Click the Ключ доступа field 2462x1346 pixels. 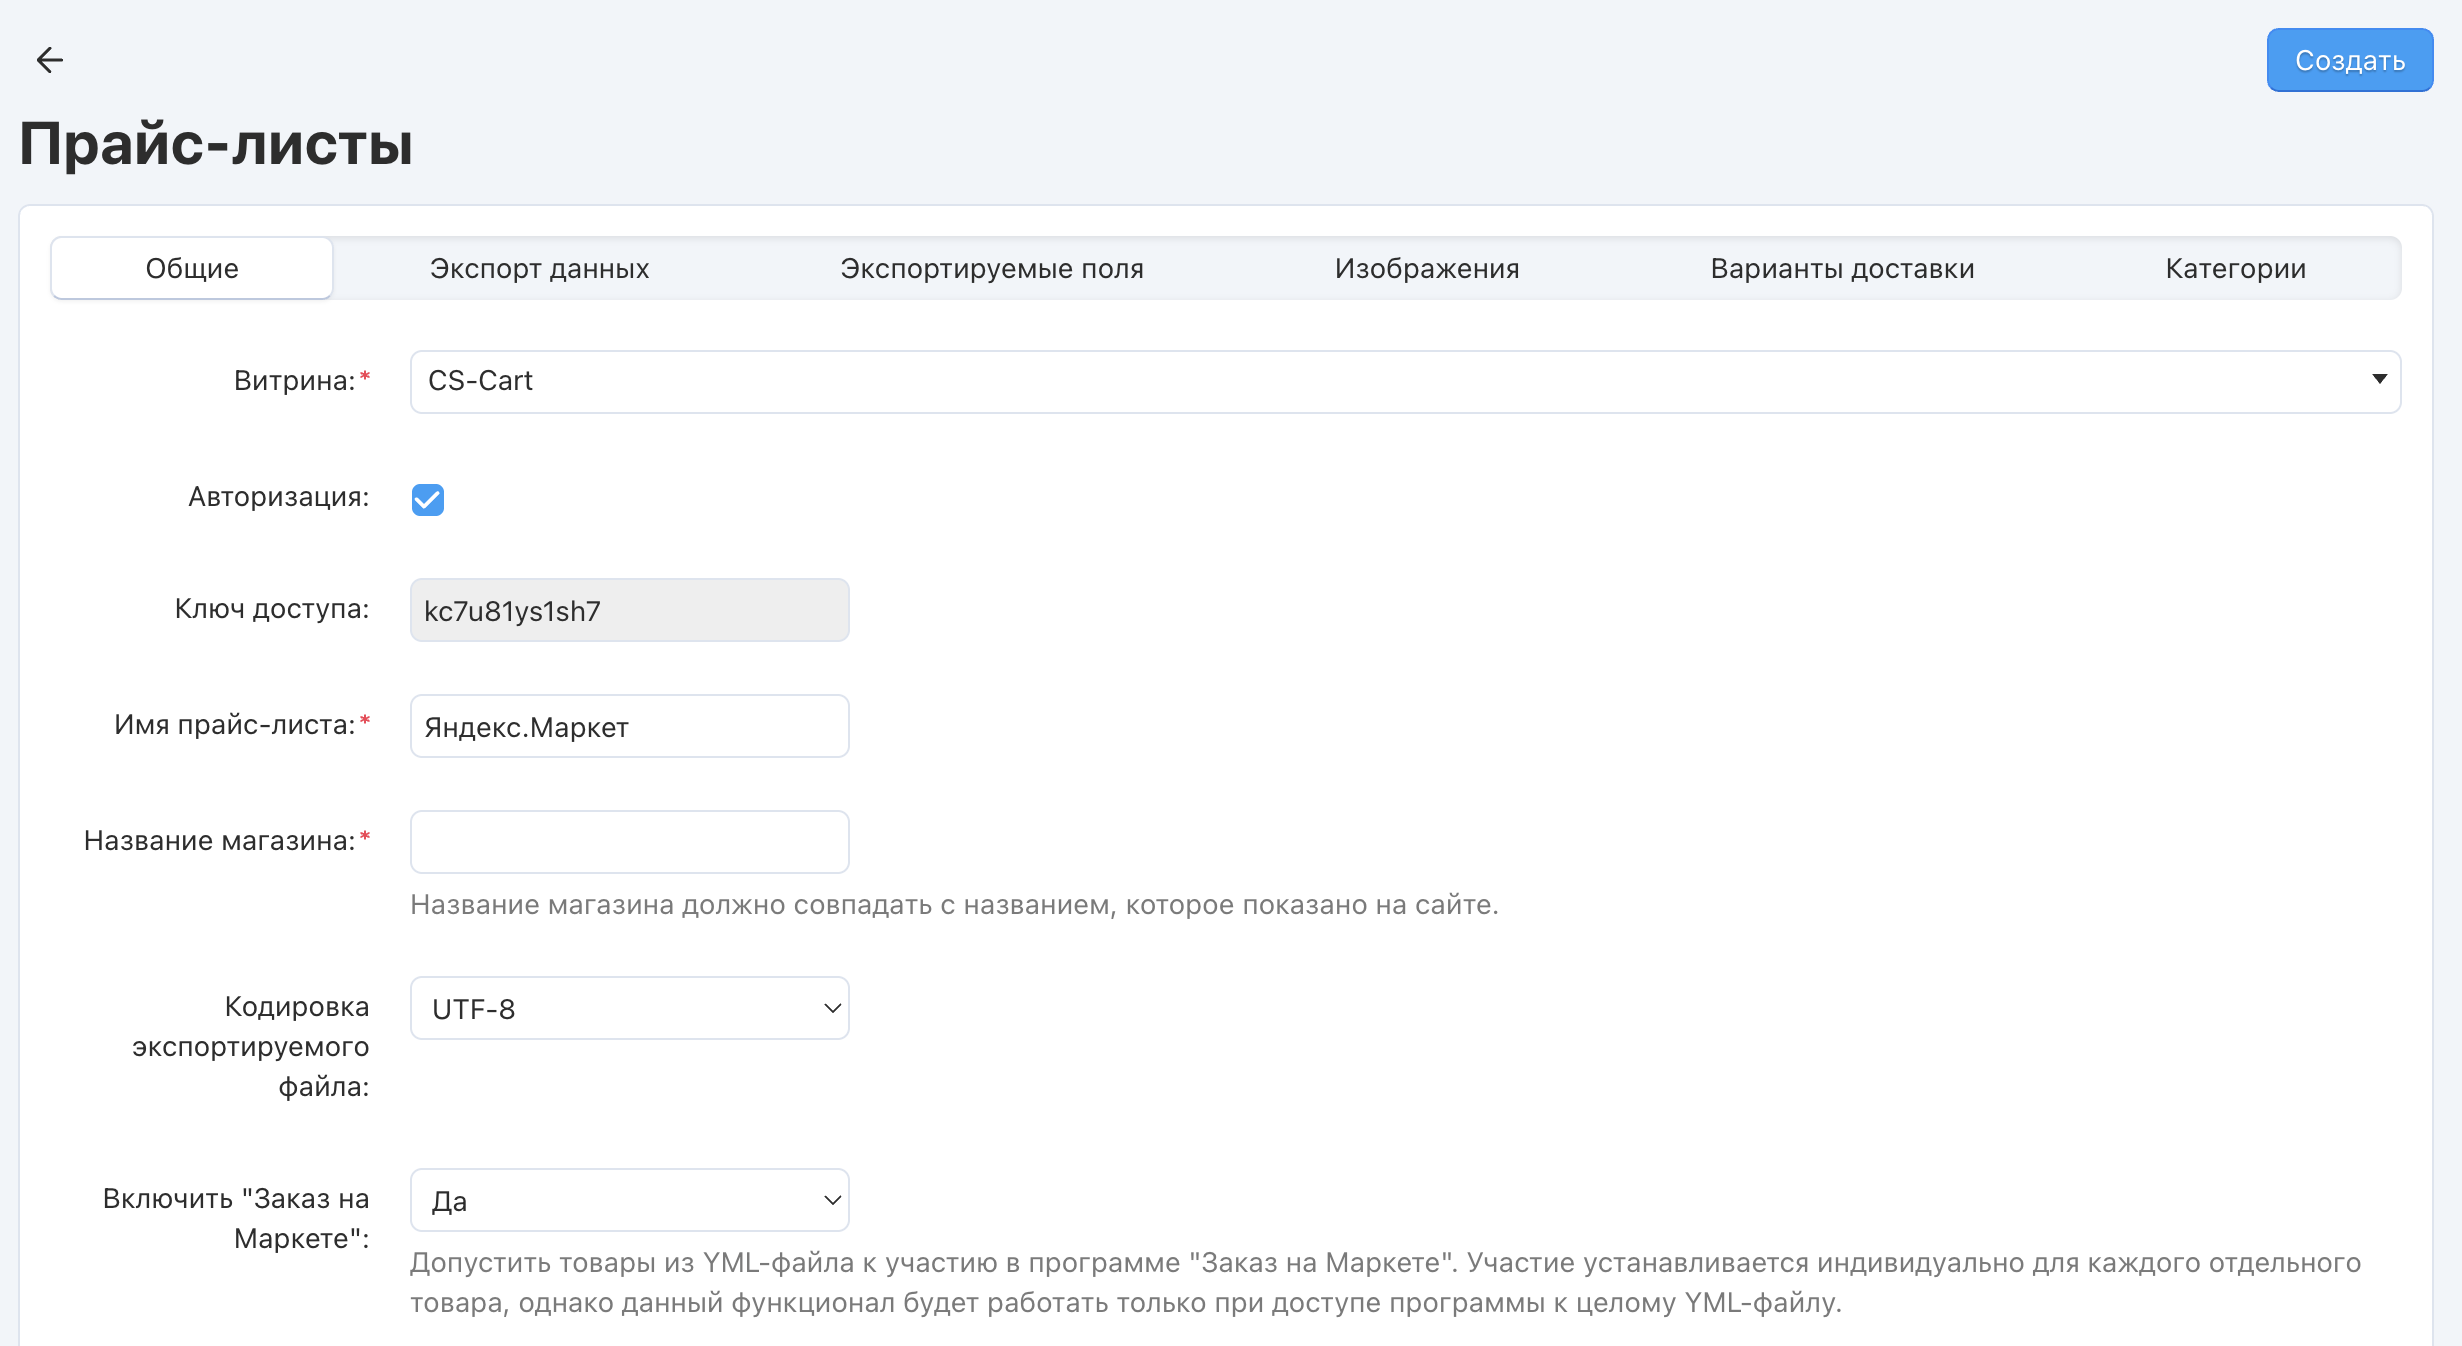(x=629, y=610)
